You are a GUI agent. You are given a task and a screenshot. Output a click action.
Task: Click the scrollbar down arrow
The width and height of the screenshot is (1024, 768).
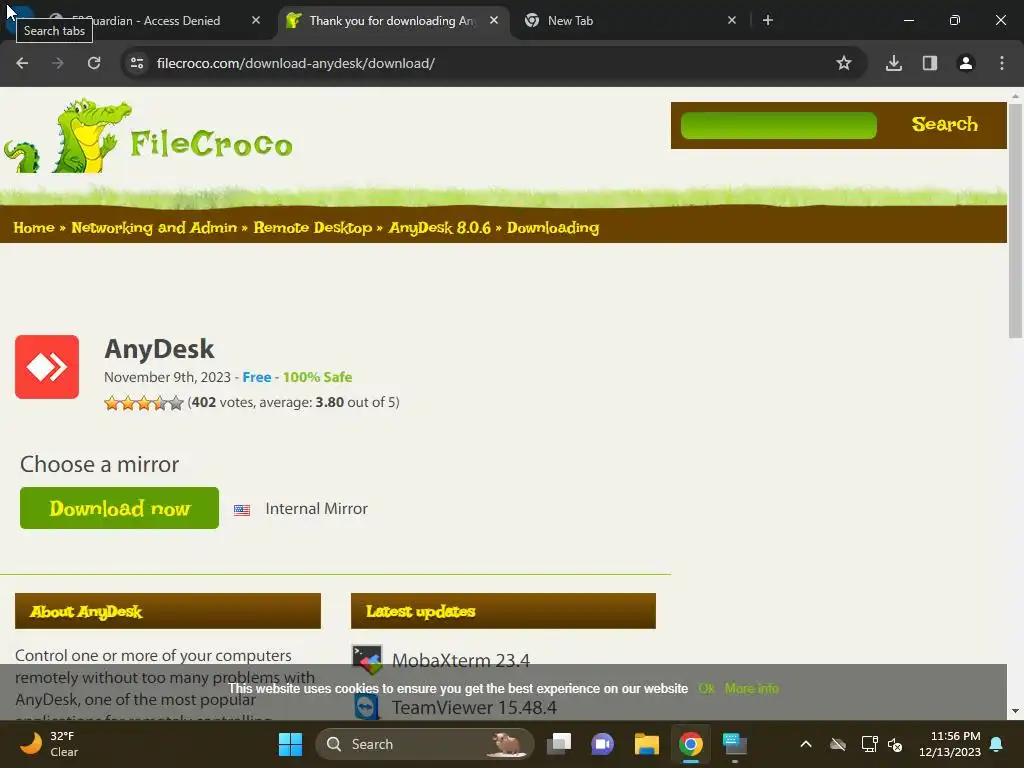coord(1016,711)
